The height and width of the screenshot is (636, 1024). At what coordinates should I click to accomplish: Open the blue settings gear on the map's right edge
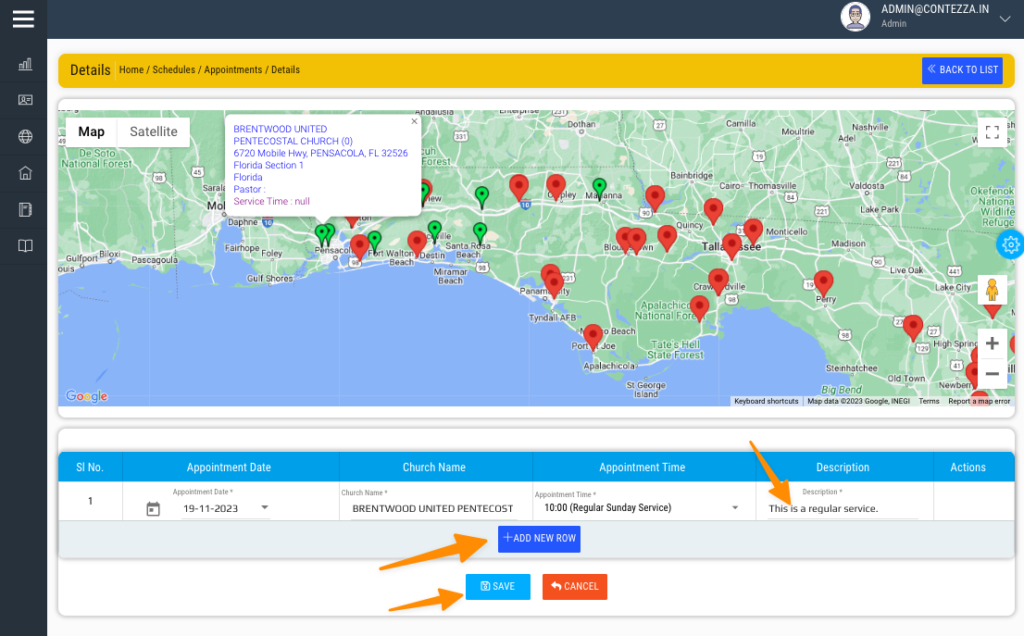tap(1010, 245)
